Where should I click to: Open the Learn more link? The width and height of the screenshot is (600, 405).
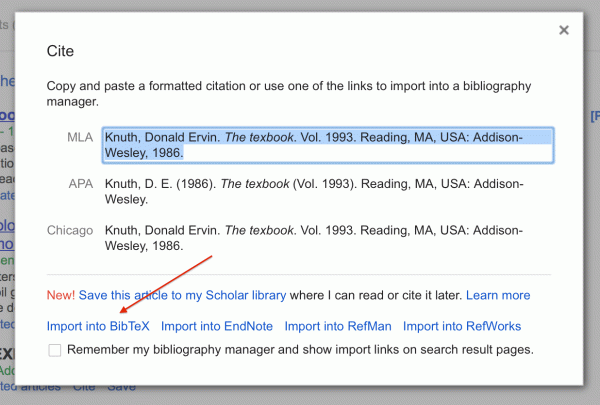(498, 295)
